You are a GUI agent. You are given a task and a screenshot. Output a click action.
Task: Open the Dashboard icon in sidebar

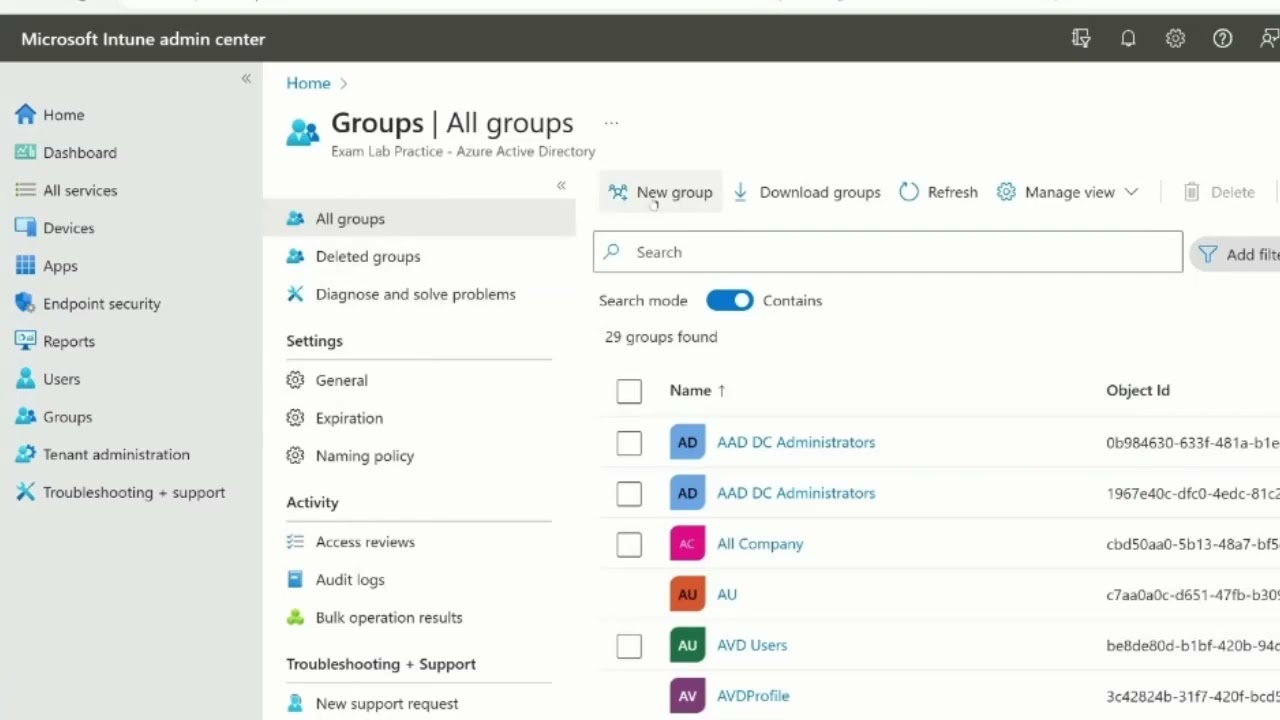point(25,152)
